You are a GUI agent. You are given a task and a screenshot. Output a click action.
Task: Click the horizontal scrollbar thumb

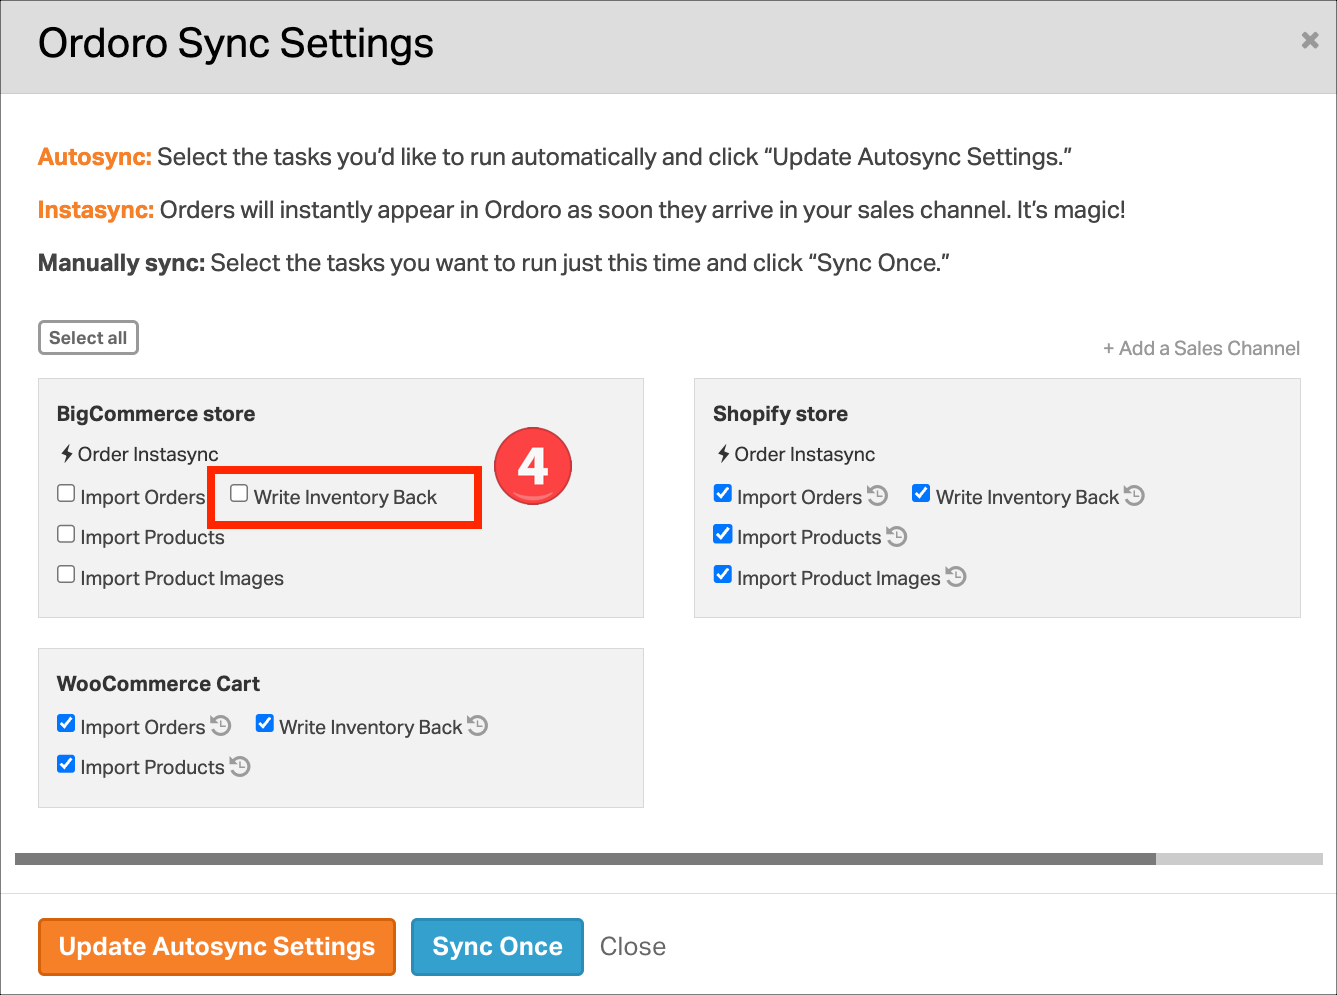(x=585, y=859)
